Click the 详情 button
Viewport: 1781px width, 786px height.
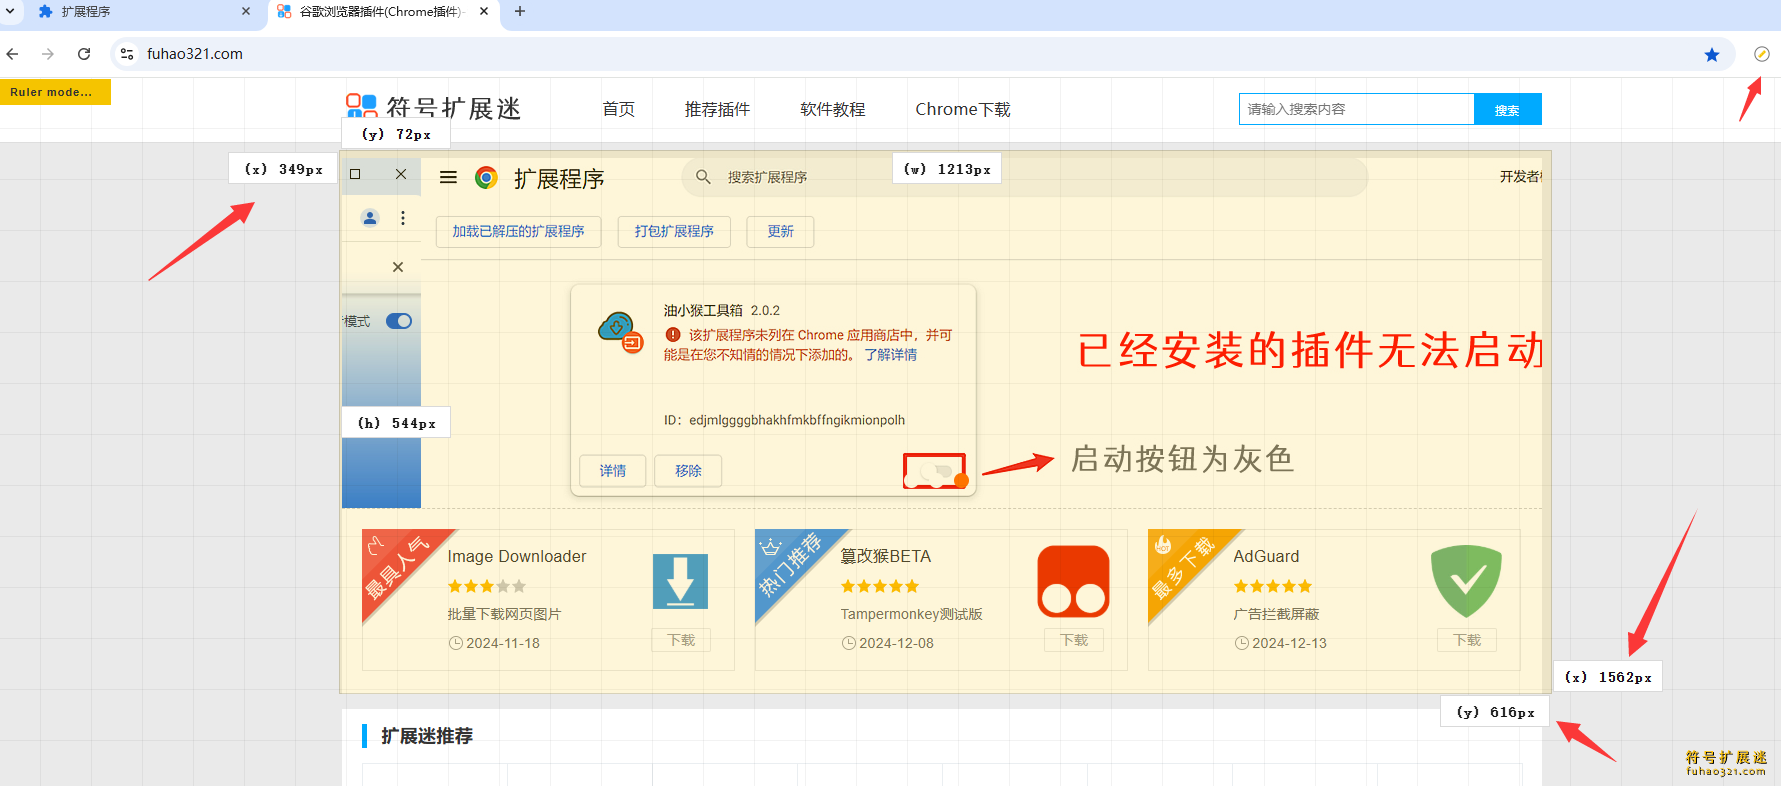point(613,471)
